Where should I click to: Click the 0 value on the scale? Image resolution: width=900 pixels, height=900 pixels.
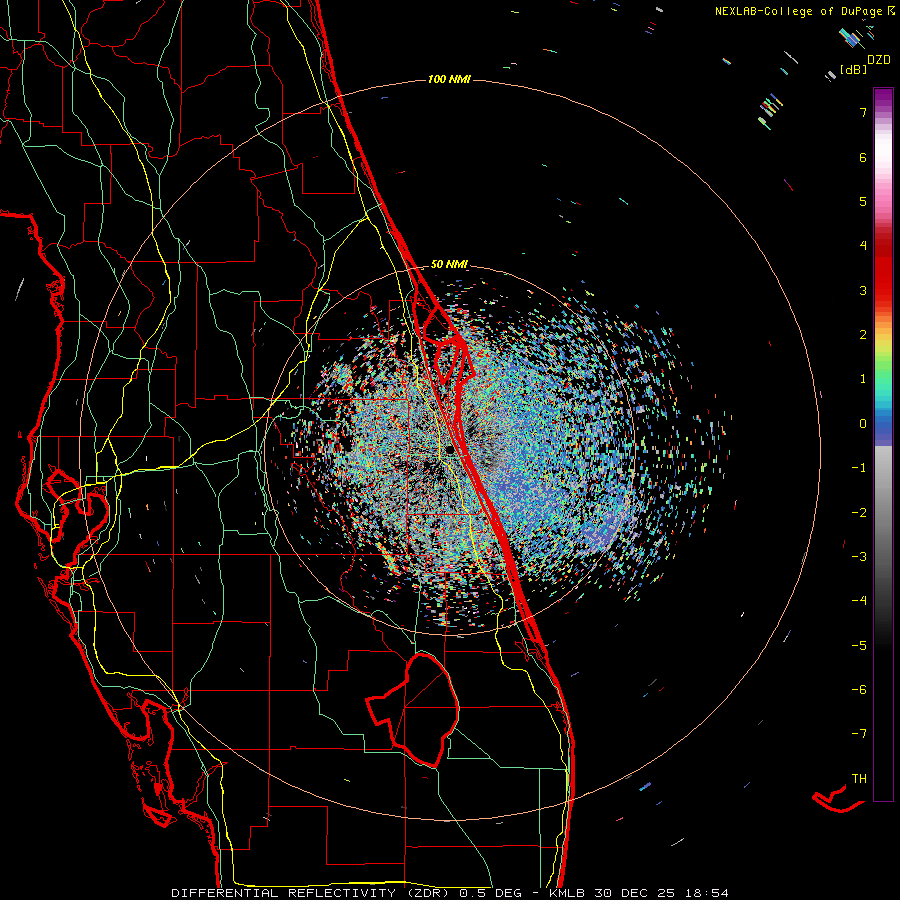coord(863,424)
